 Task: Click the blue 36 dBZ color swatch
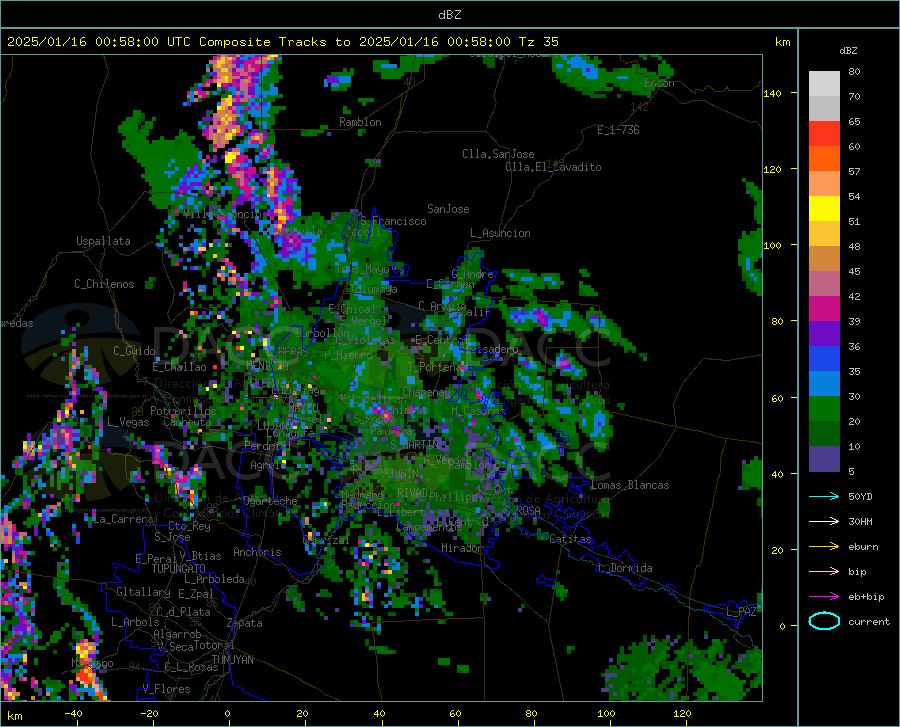[x=824, y=359]
